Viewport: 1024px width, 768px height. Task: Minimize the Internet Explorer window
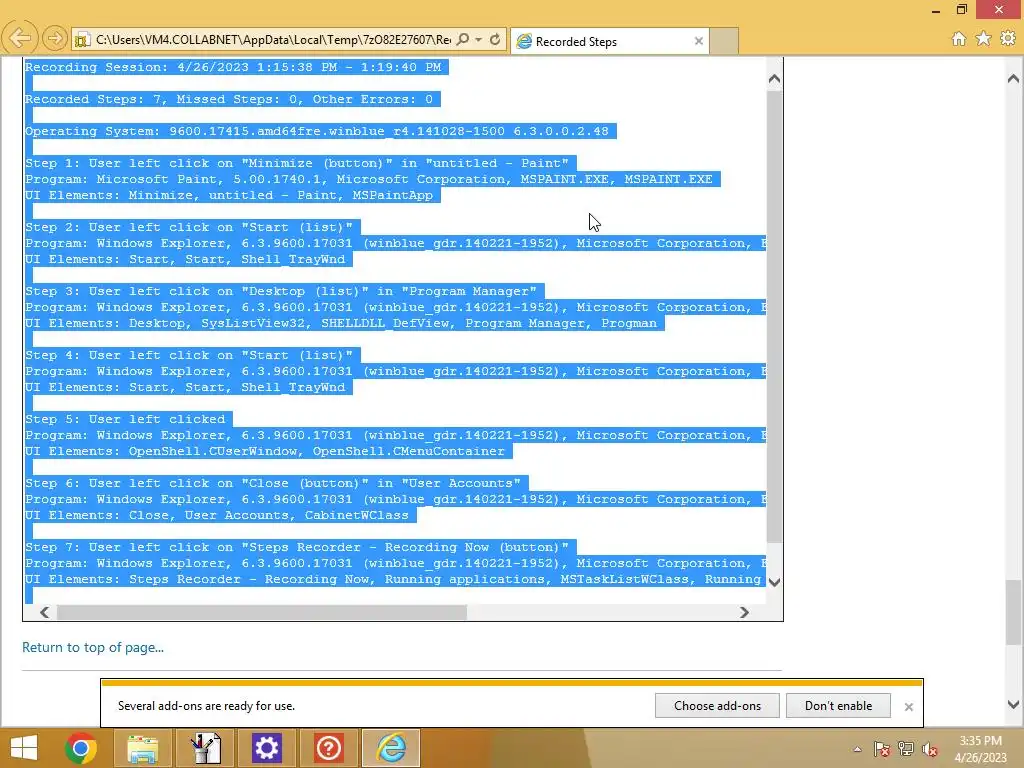tap(936, 10)
